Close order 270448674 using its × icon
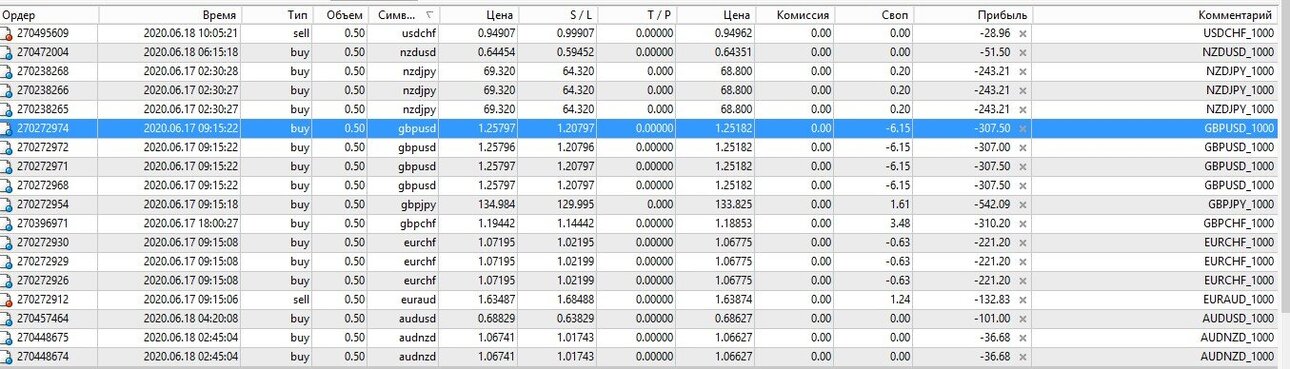The image size is (1290, 369). coord(1022,356)
